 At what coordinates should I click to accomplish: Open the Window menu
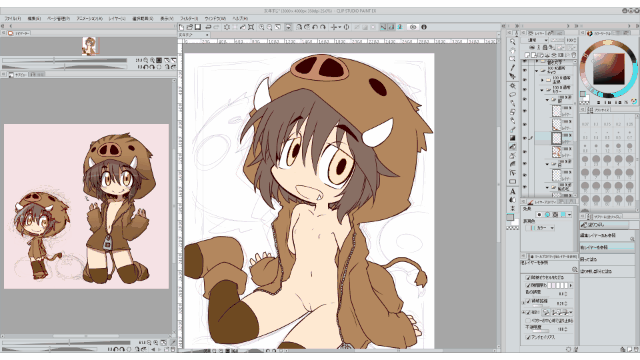215,18
